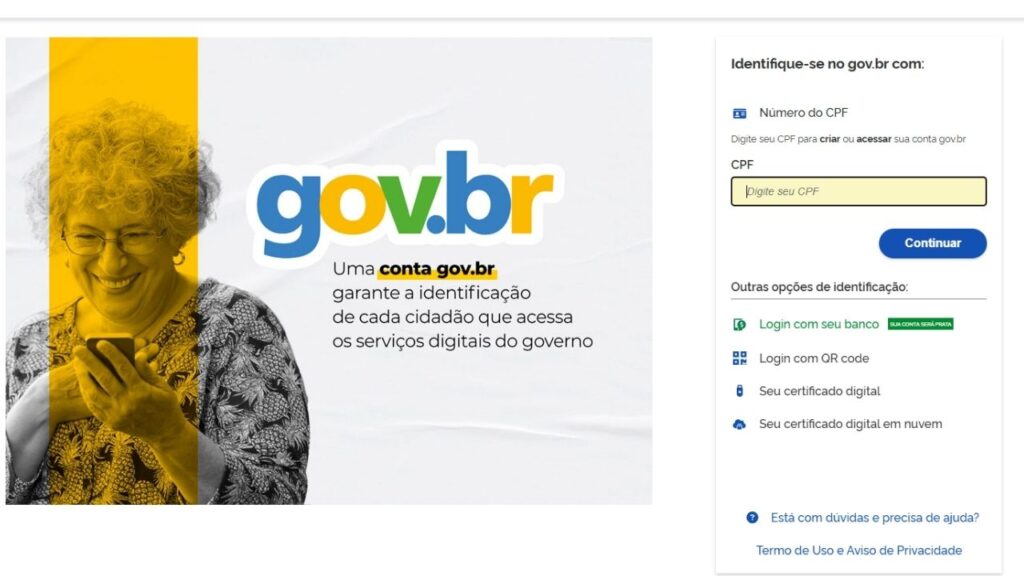Click the Continuar button

[933, 243]
